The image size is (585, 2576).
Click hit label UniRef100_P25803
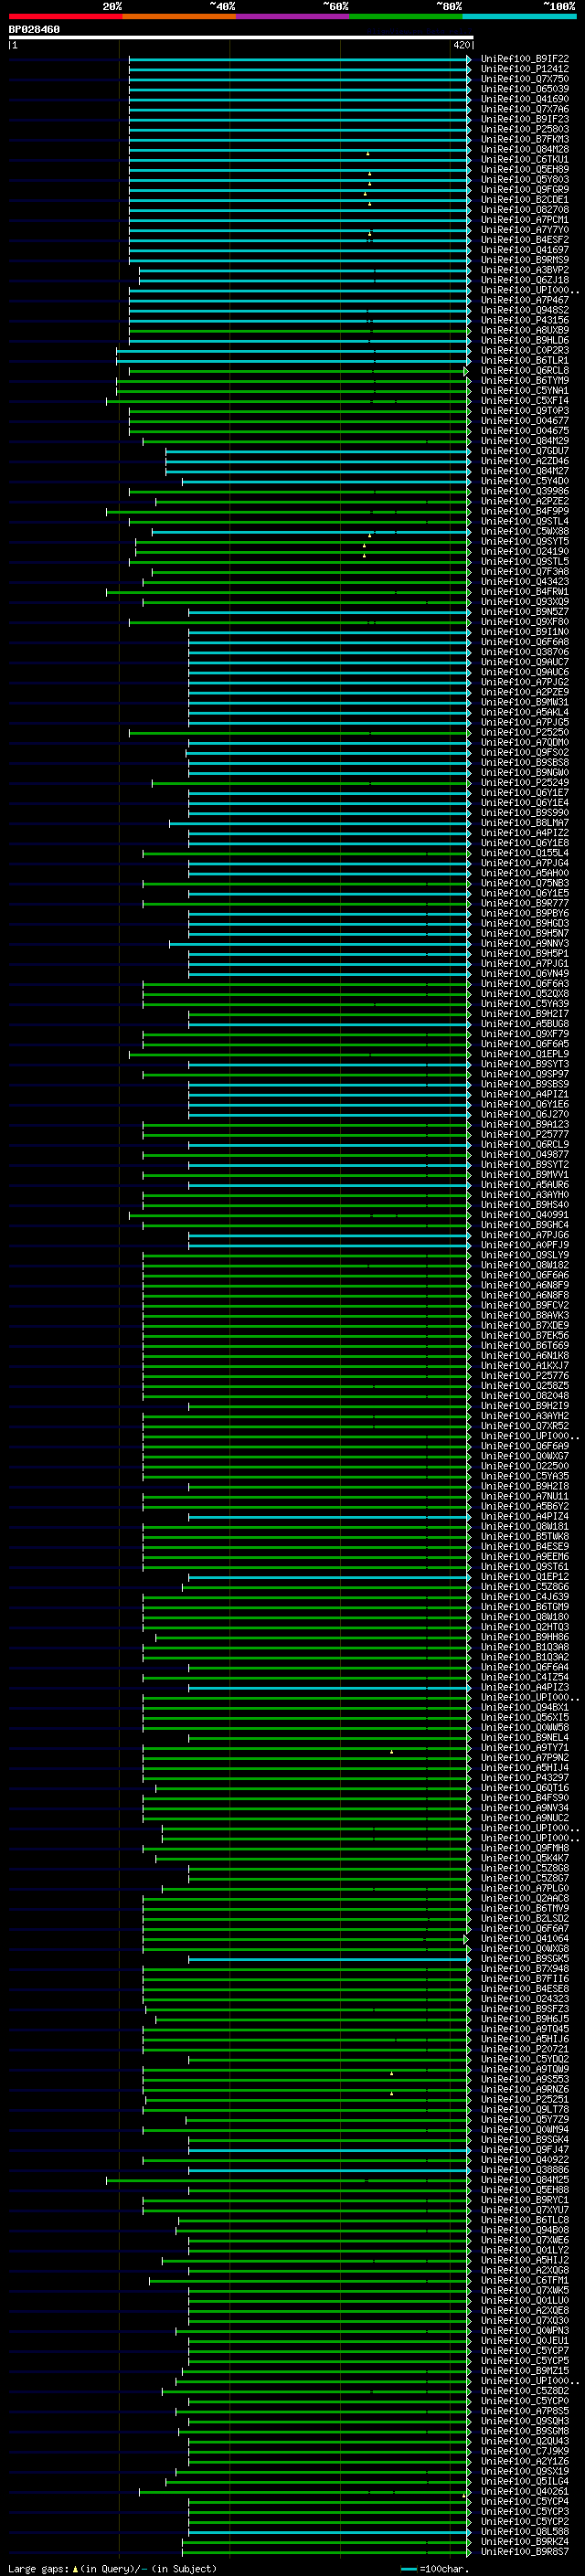click(x=525, y=129)
